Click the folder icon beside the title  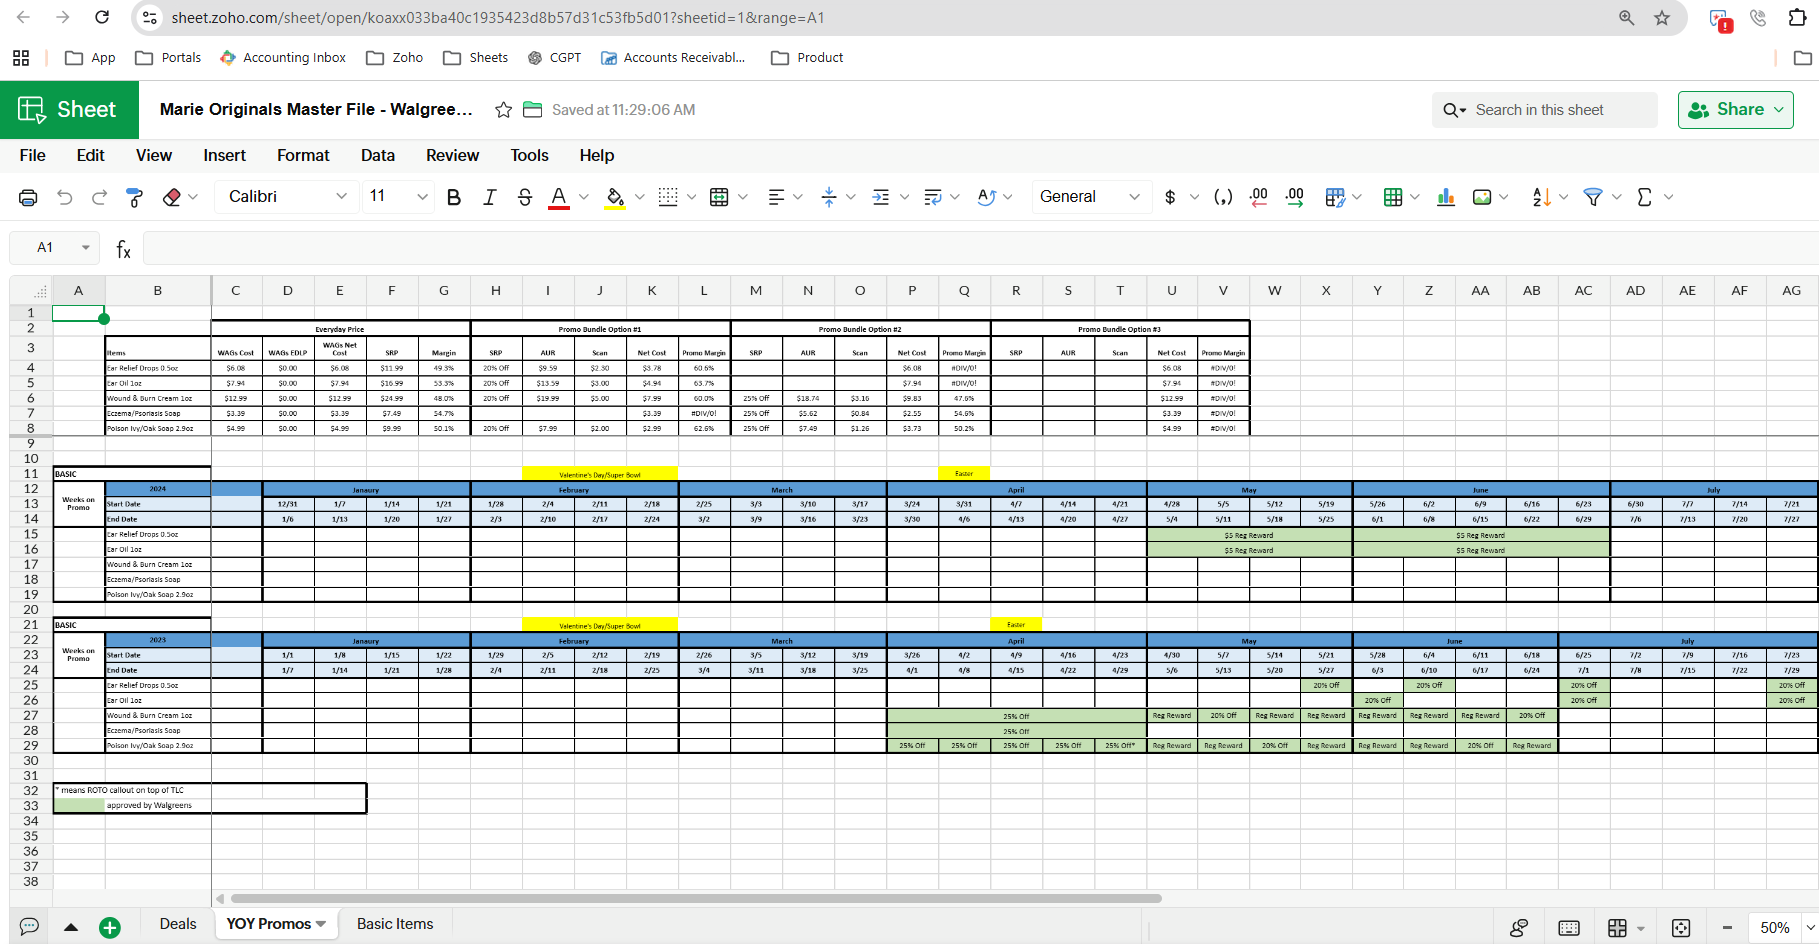tap(533, 110)
